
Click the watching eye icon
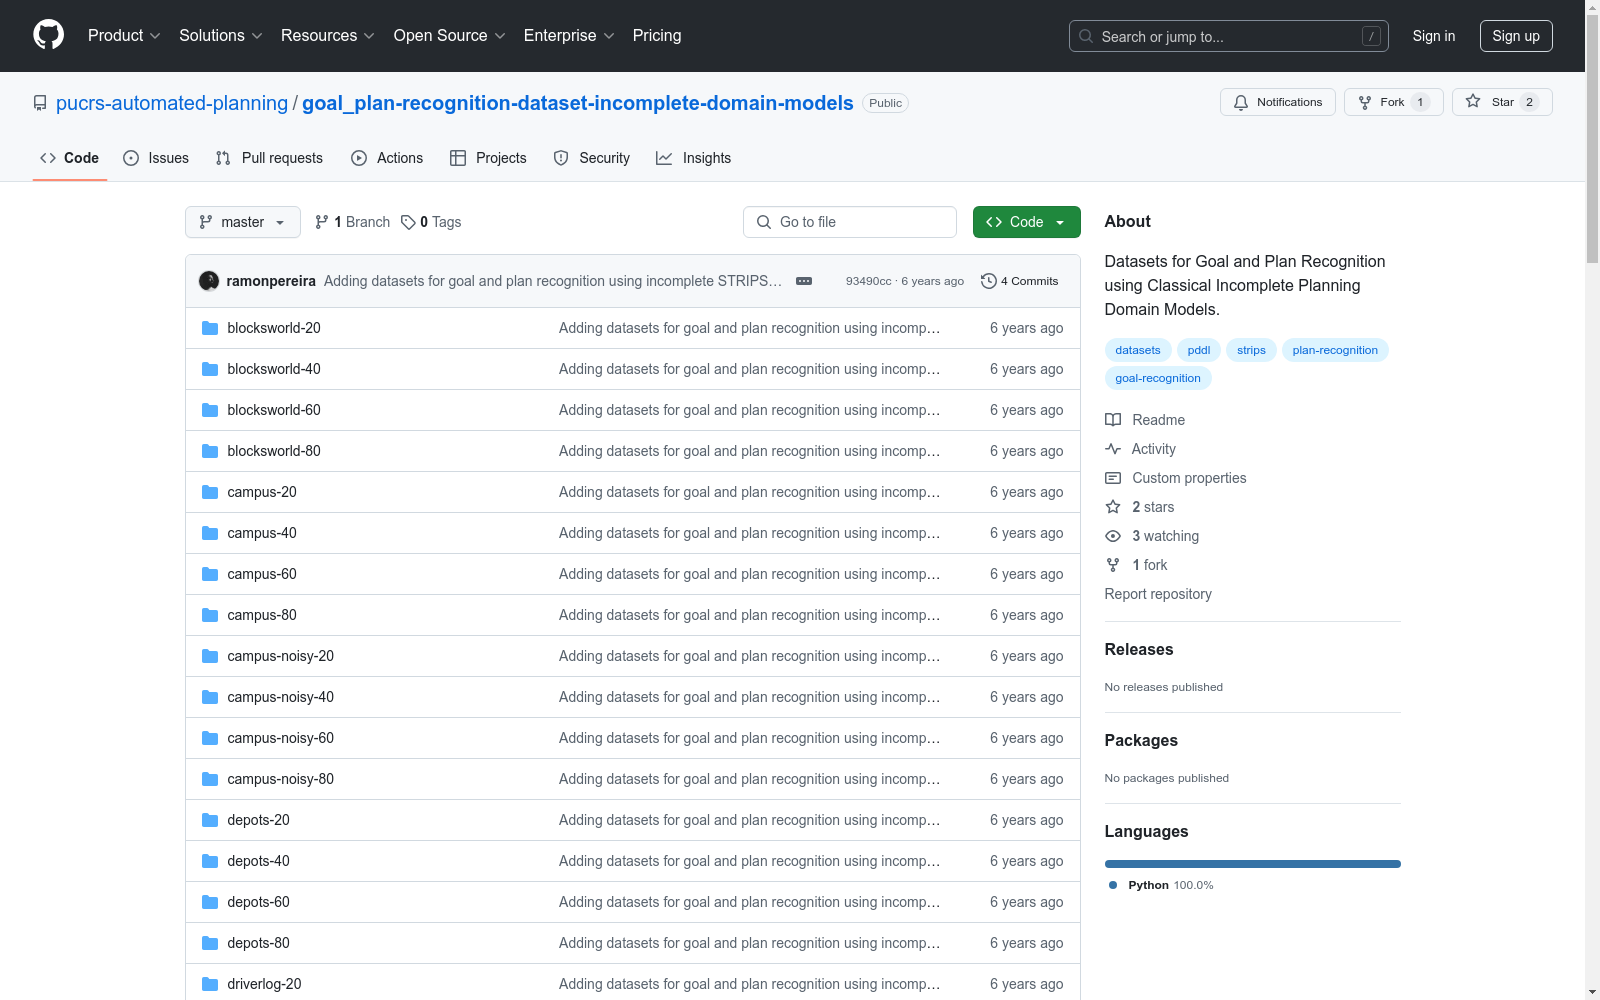point(1113,536)
